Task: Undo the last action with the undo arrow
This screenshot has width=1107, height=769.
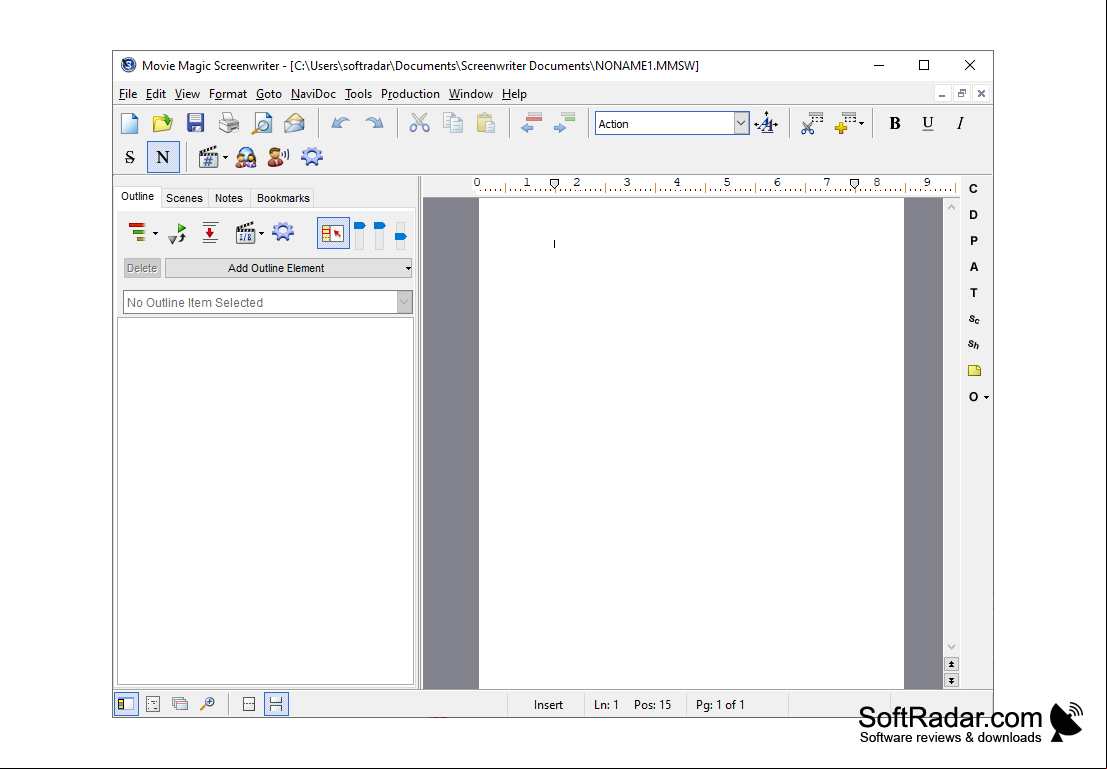Action: 340,124
